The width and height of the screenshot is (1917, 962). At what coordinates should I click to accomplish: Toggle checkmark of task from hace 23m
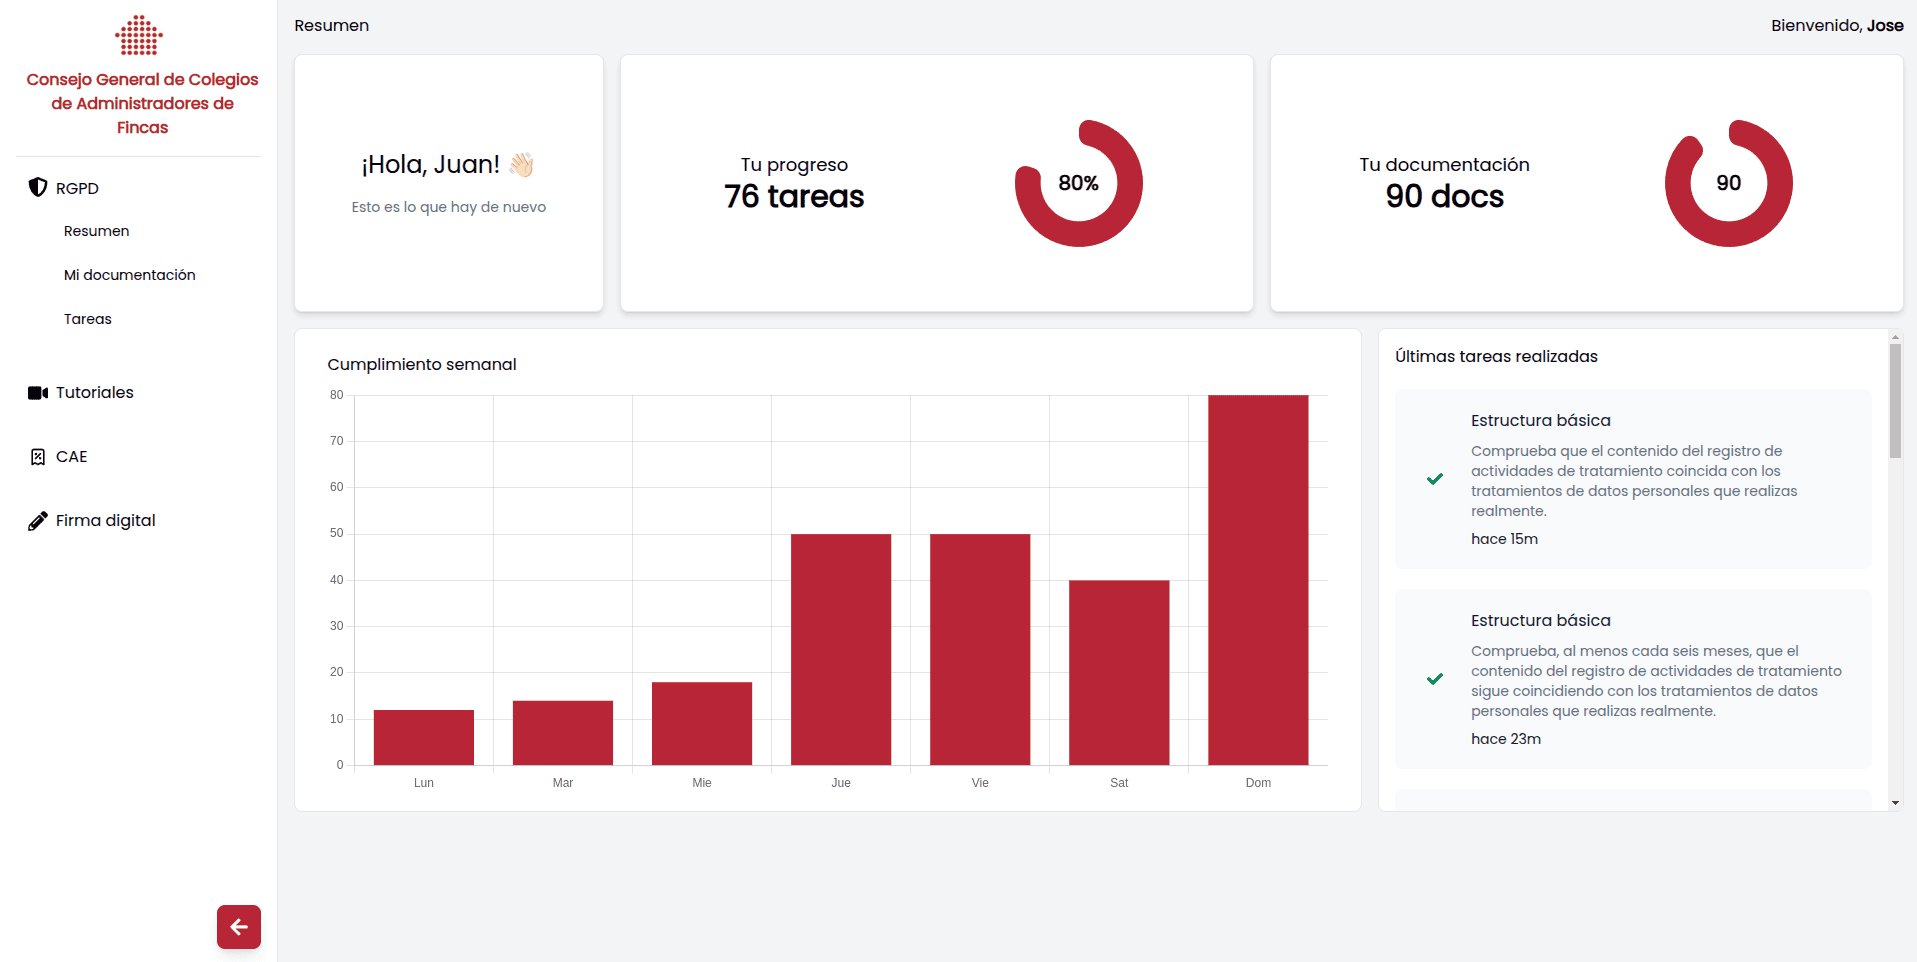coord(1435,679)
